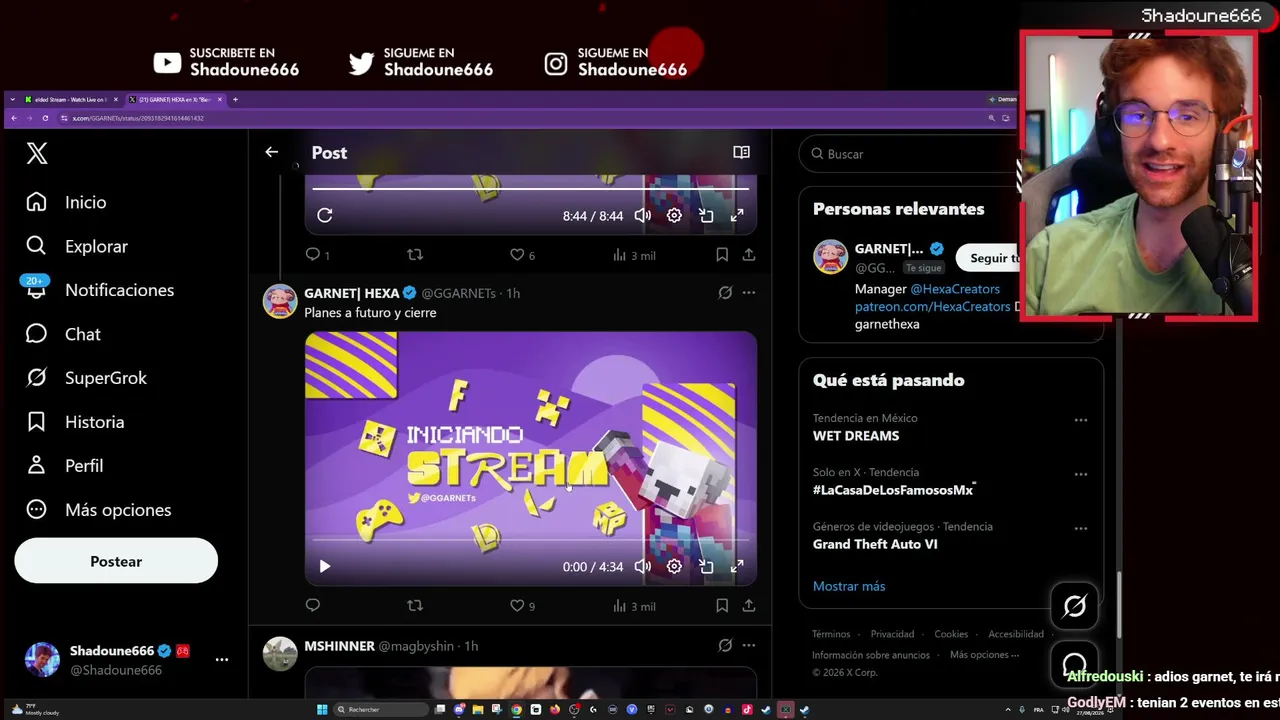1280x720 pixels.
Task: Toggle reader view icon in Post header
Action: click(x=741, y=152)
